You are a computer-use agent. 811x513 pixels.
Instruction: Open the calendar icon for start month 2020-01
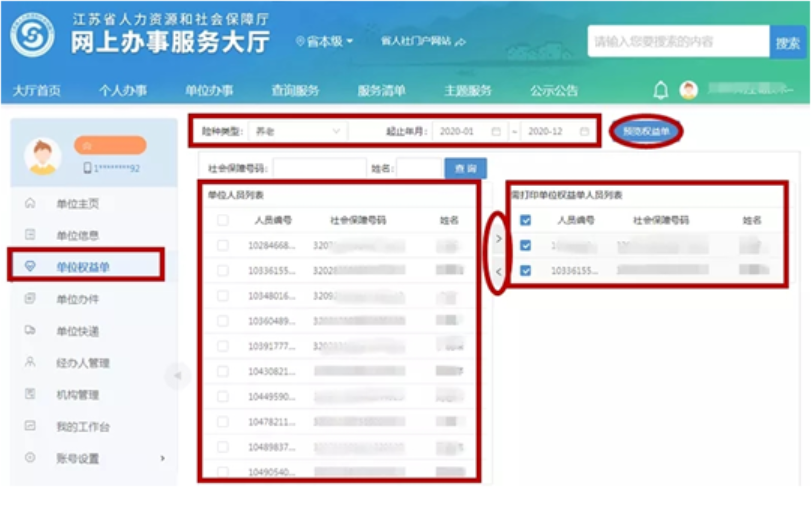496,131
